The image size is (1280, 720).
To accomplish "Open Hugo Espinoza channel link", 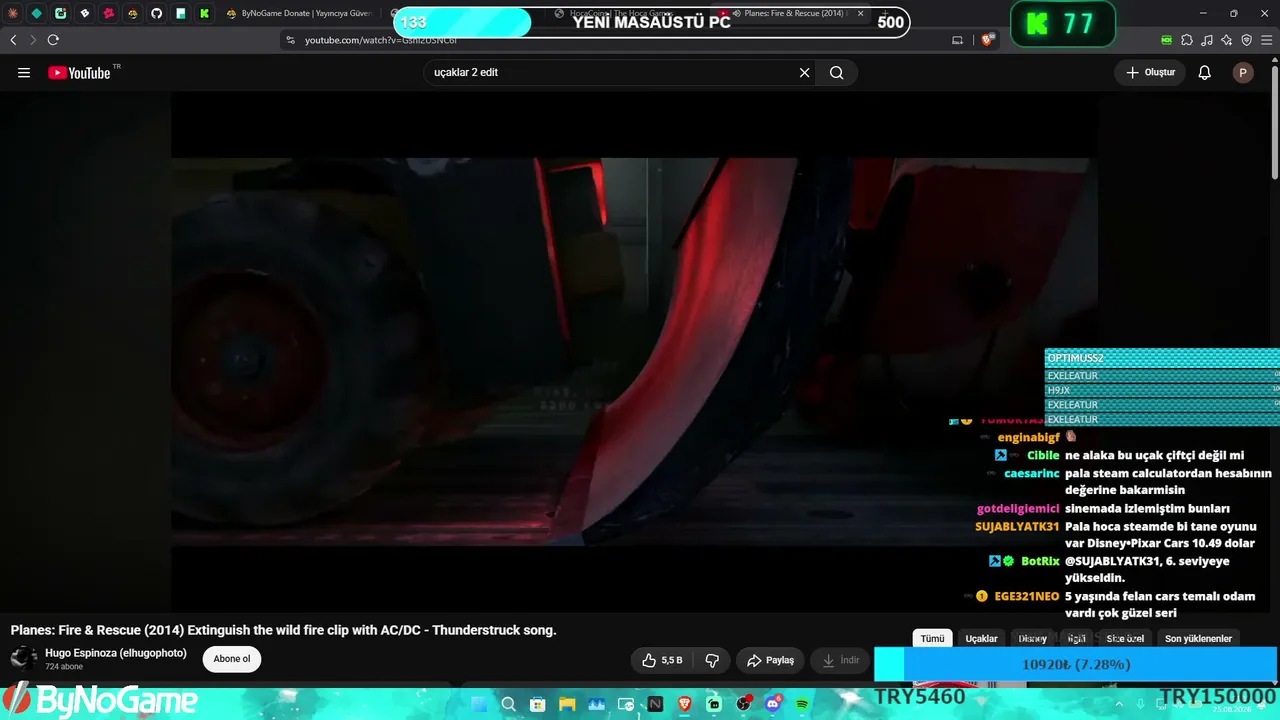I will pos(116,653).
